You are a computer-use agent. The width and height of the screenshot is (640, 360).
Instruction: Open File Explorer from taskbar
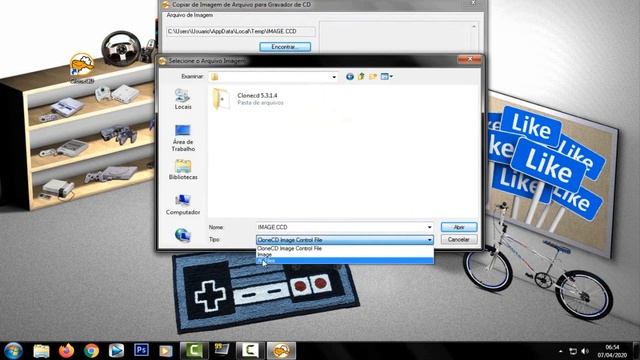tap(41, 351)
